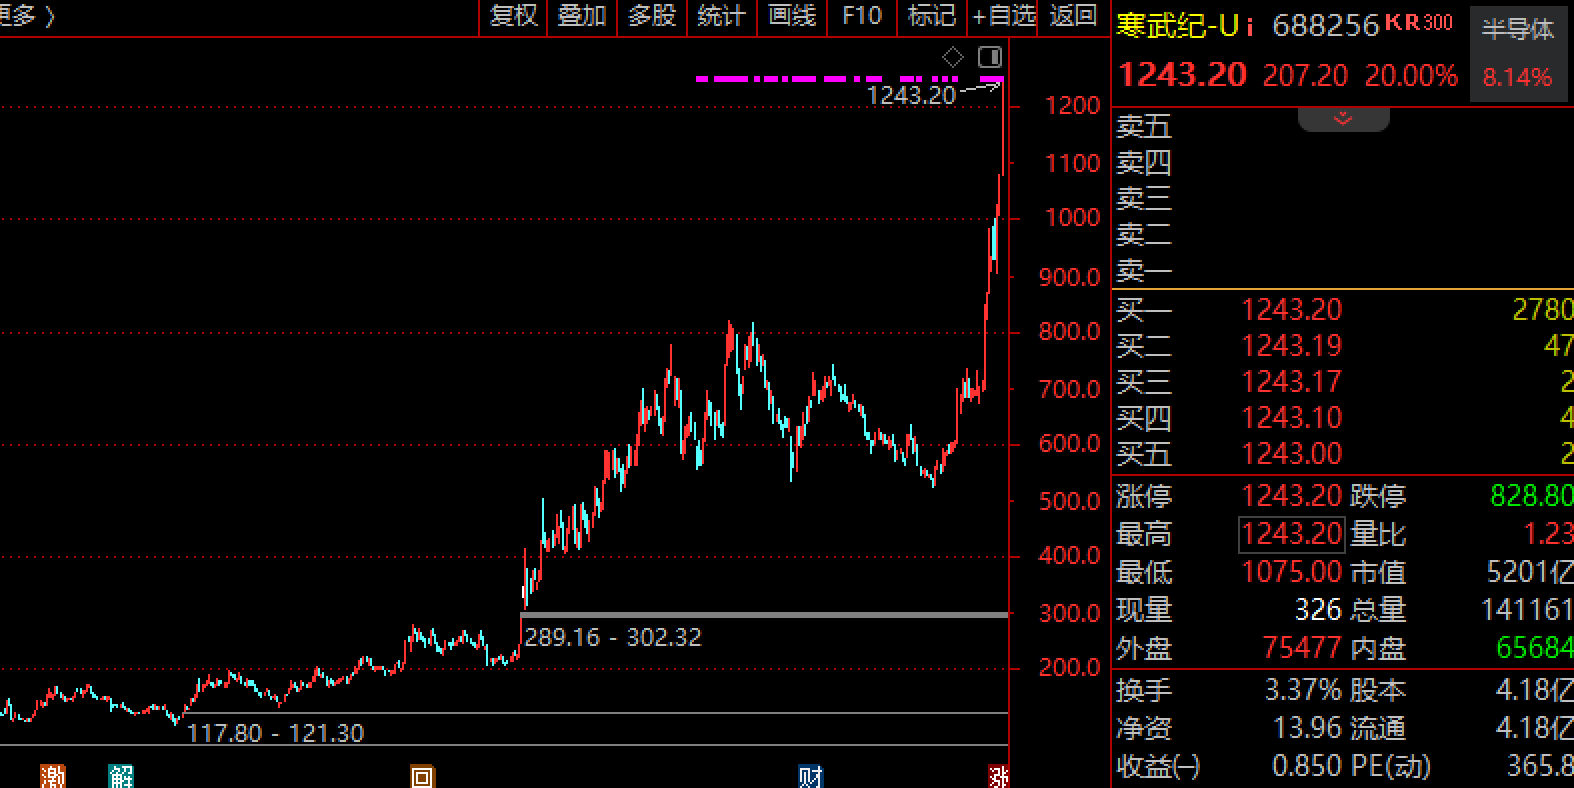The height and width of the screenshot is (788, 1574).
Task: Click the 500.0 price axis label
Action: [1069, 501]
